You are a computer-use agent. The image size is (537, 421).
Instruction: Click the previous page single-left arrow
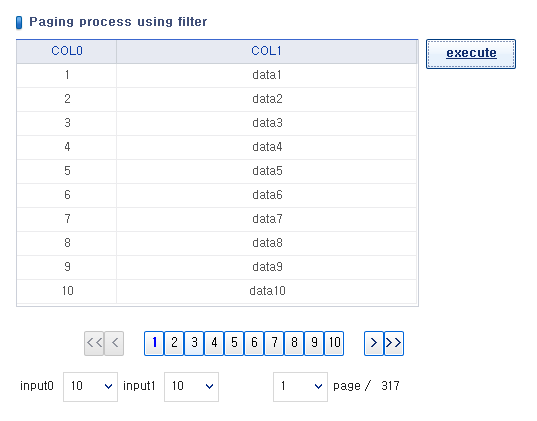(114, 343)
